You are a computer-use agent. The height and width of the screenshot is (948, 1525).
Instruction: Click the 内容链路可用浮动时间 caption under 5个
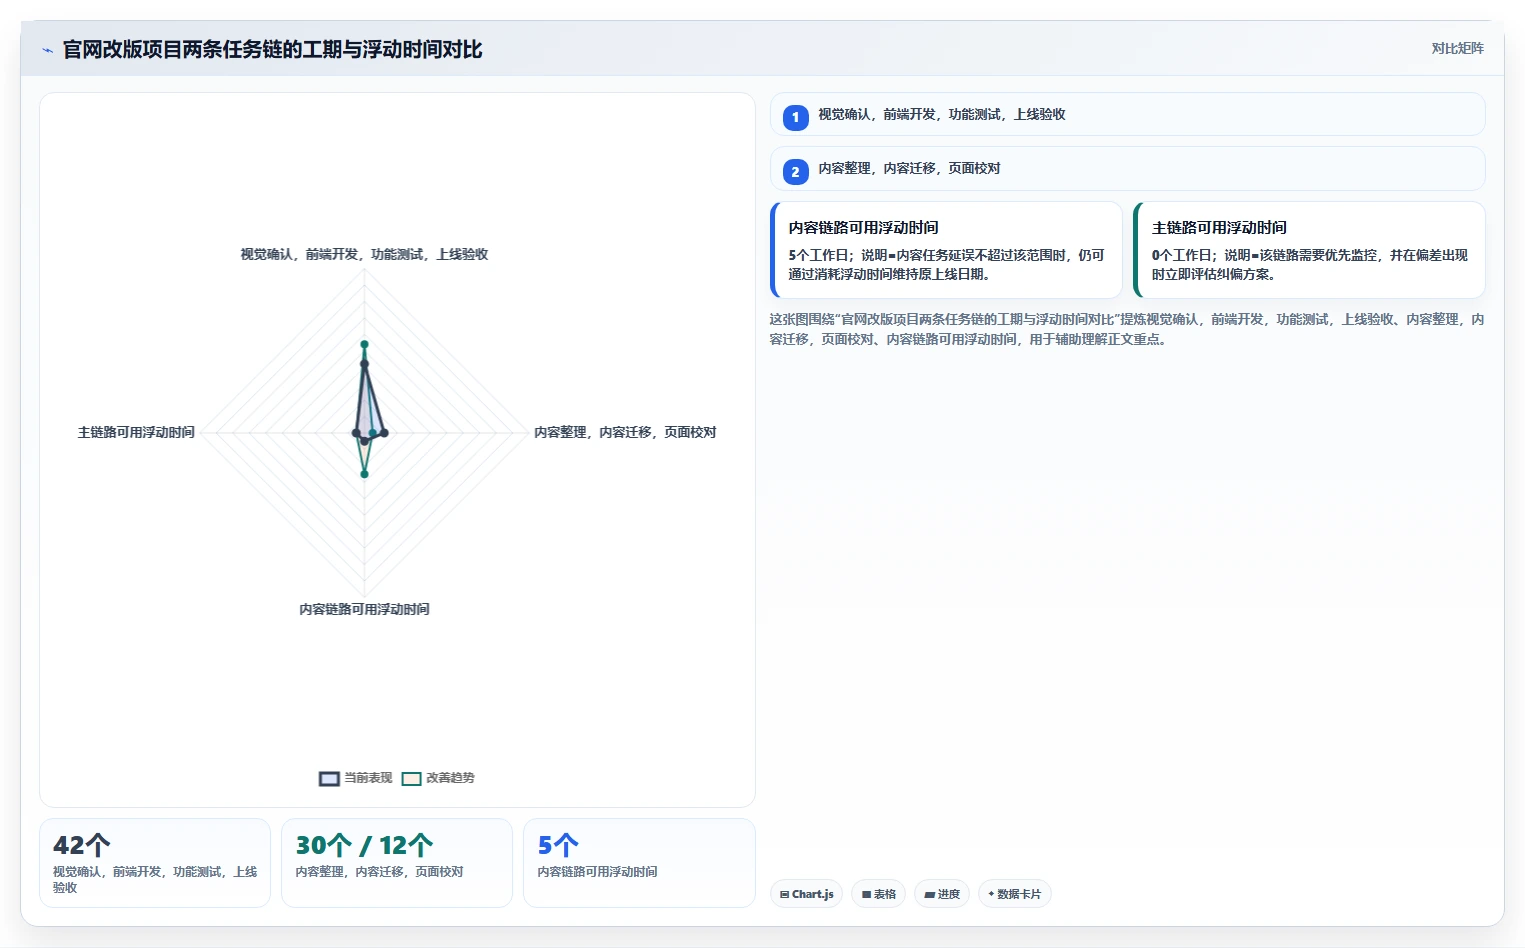point(597,872)
